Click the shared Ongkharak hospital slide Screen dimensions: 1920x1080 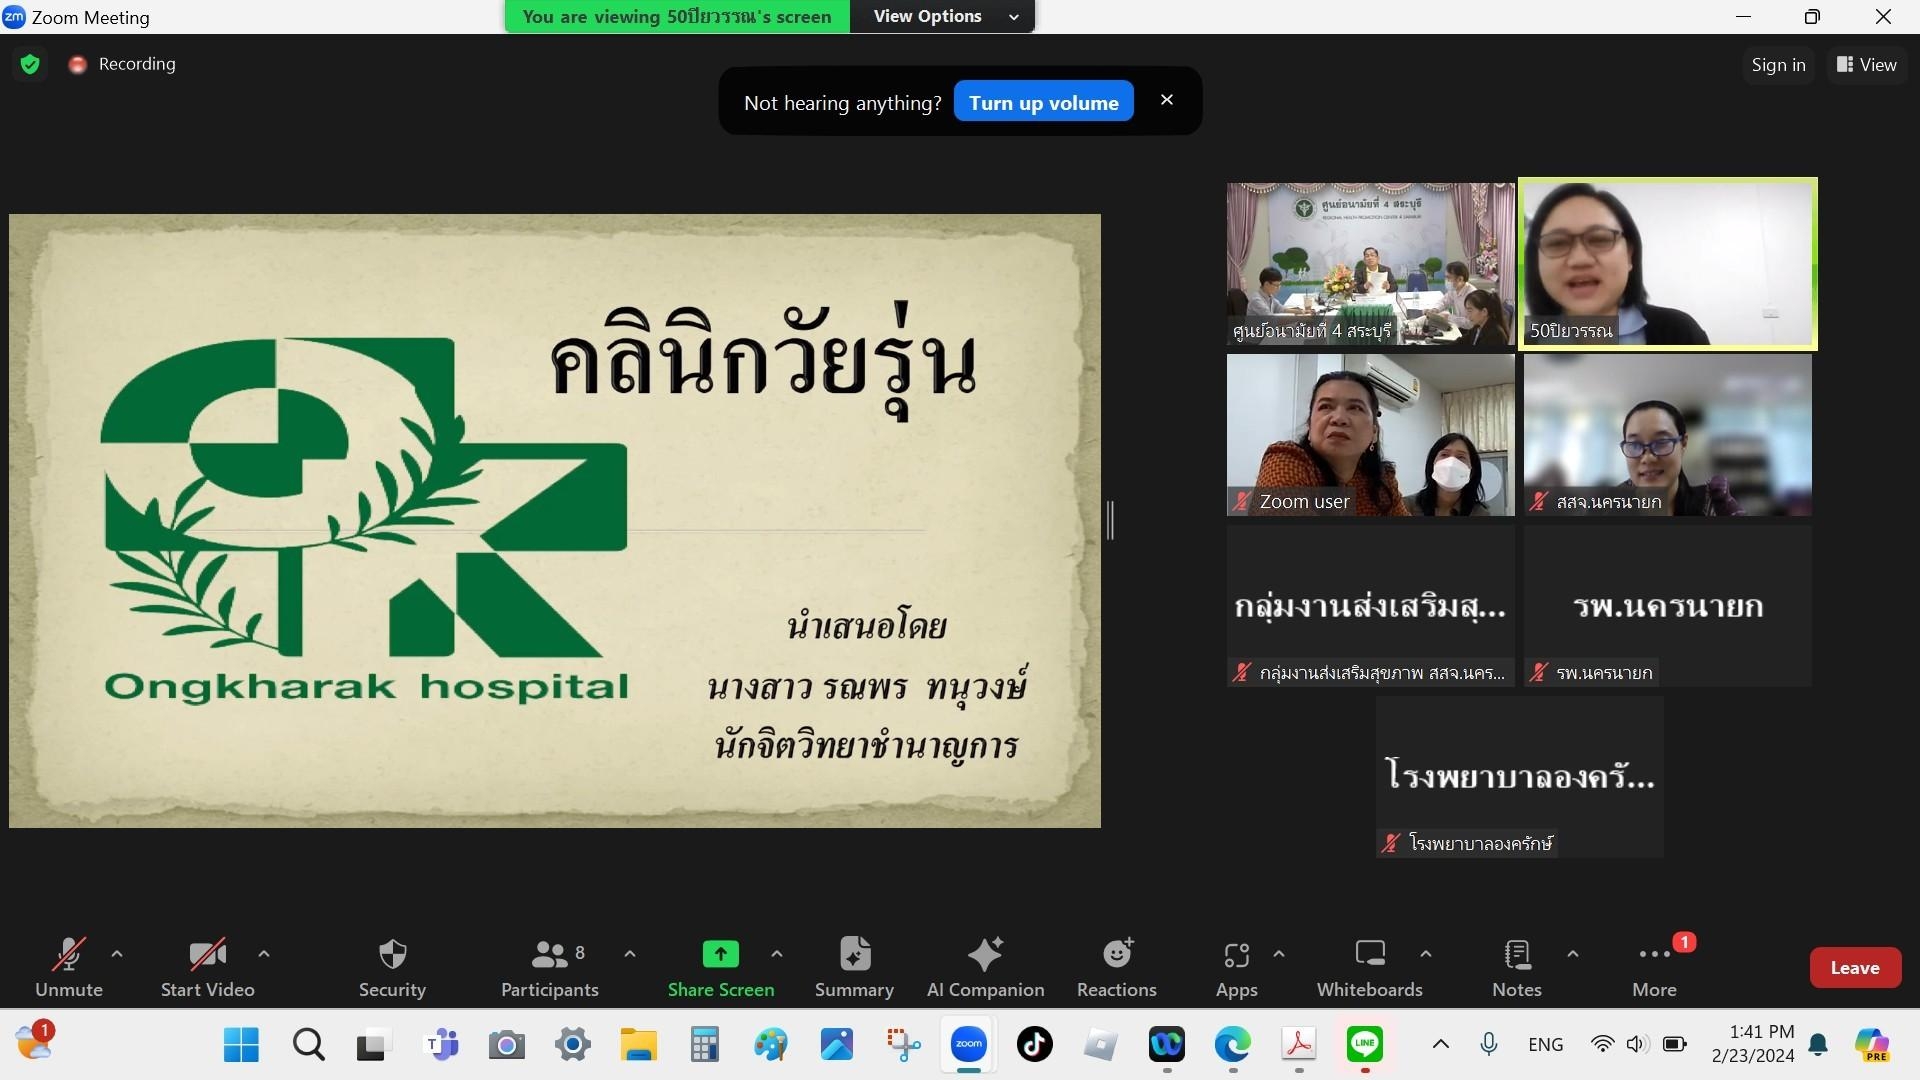click(555, 520)
